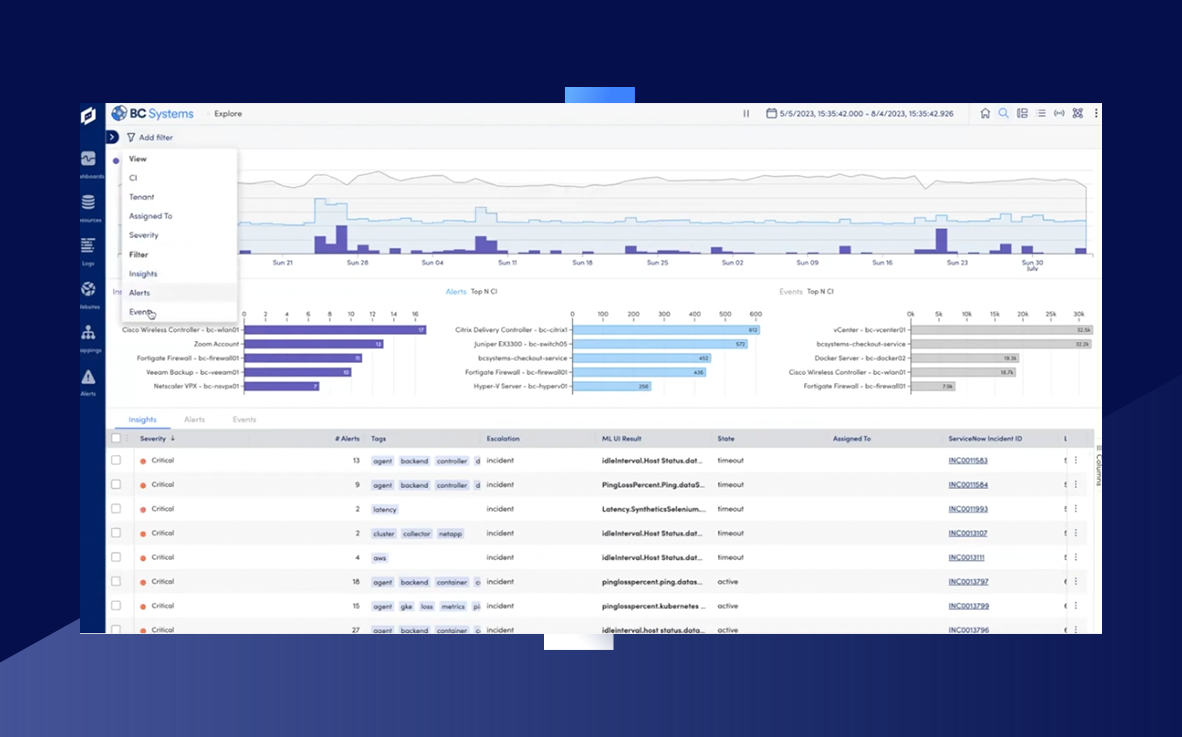This screenshot has width=1182, height=737.
Task: Open incident link INC0011993
Action: pyautogui.click(x=968, y=509)
